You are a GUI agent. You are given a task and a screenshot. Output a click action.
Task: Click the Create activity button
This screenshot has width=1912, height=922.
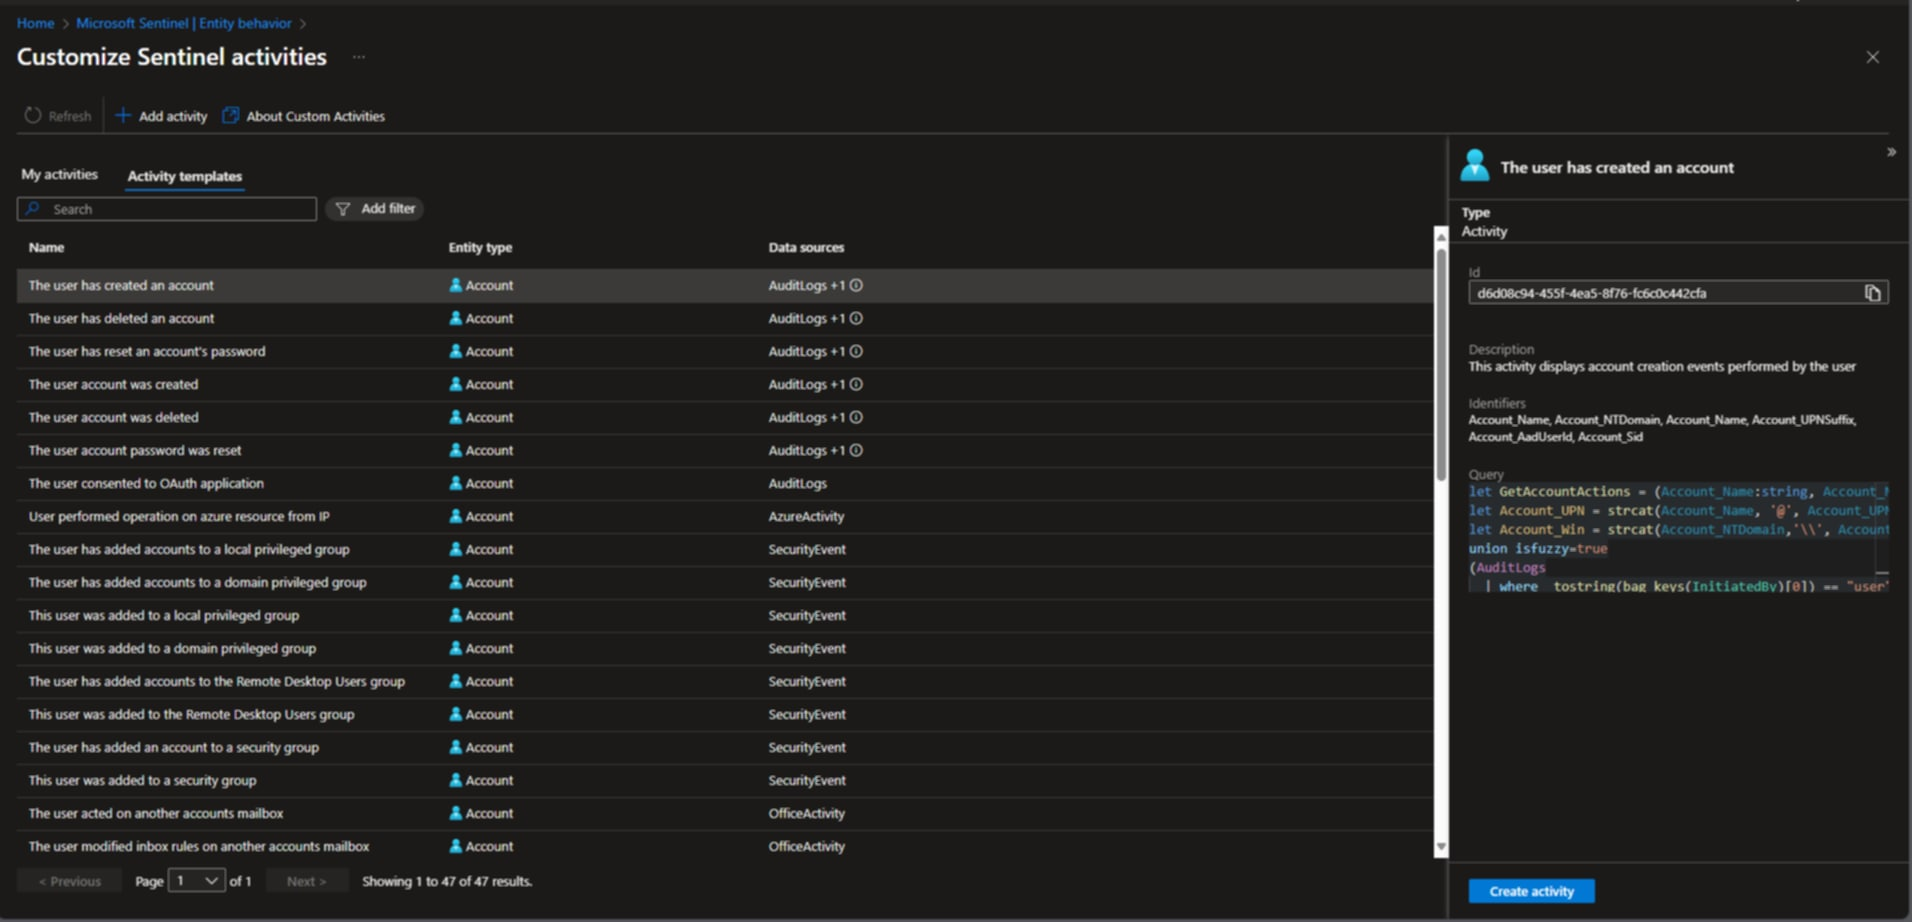pos(1530,890)
